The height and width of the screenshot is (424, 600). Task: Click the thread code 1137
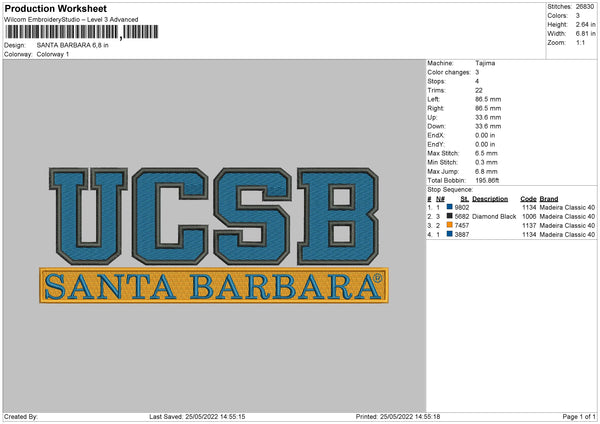(529, 225)
